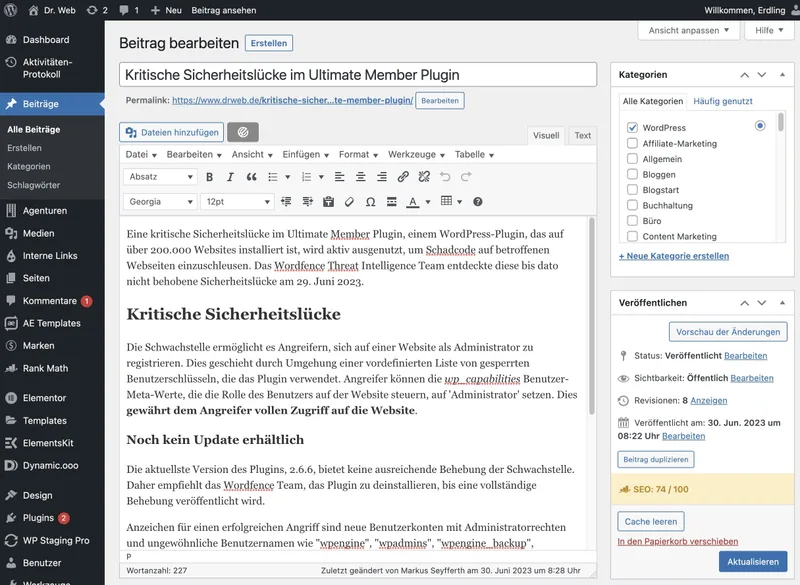Insert table using grid icon
The width and height of the screenshot is (800, 585).
click(x=446, y=201)
